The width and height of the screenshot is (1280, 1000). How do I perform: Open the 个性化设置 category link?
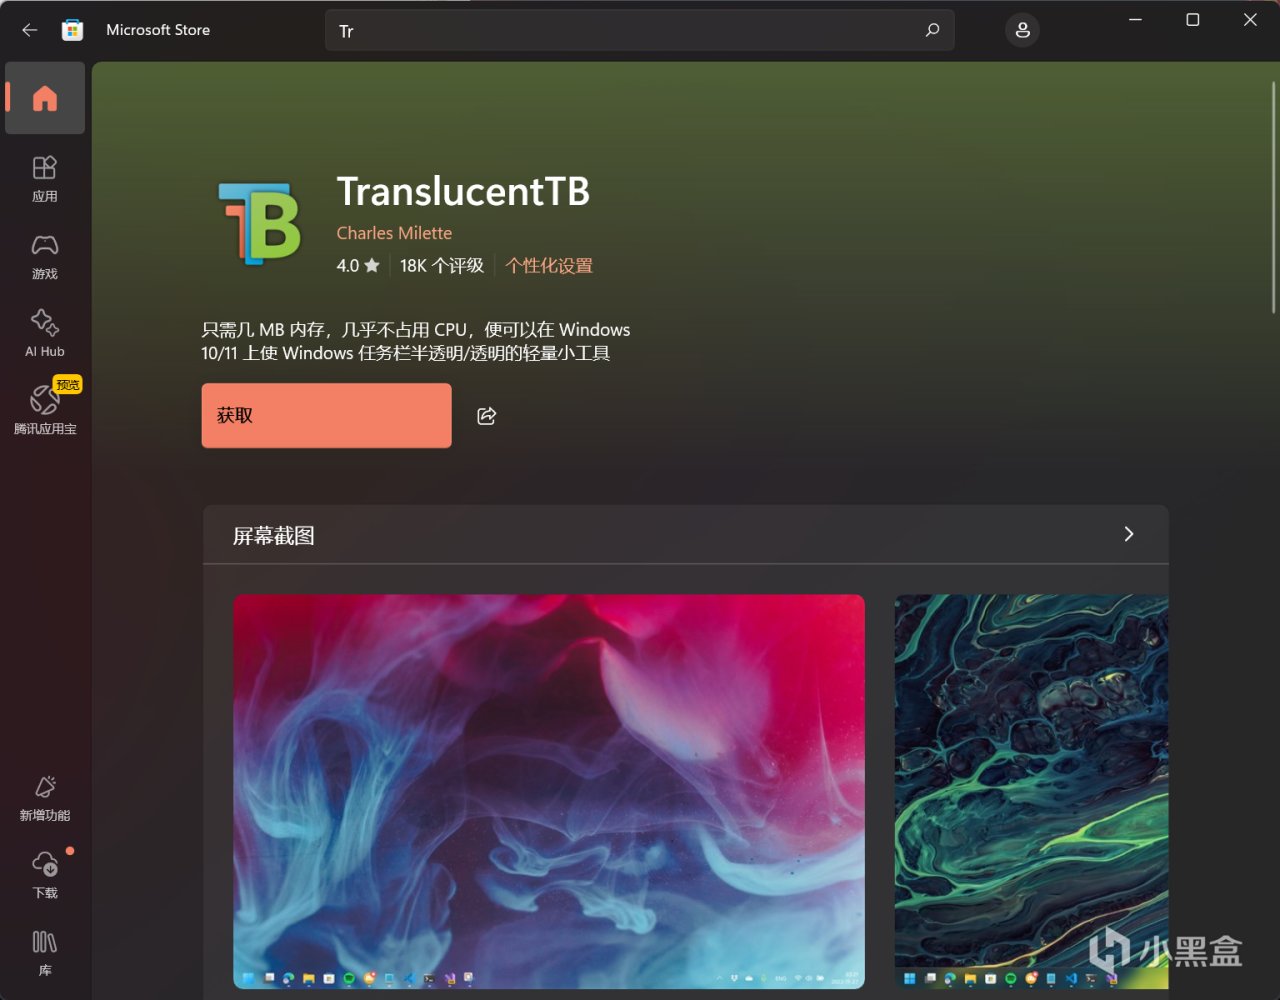pos(549,266)
